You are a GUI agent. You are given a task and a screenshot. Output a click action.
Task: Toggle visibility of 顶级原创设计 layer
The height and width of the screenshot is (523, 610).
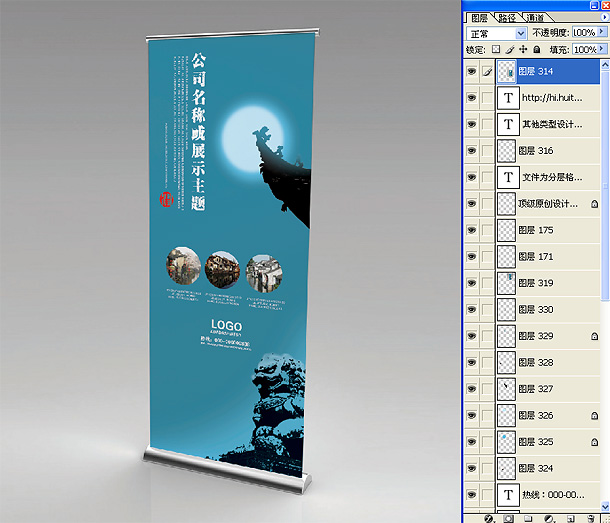click(472, 204)
